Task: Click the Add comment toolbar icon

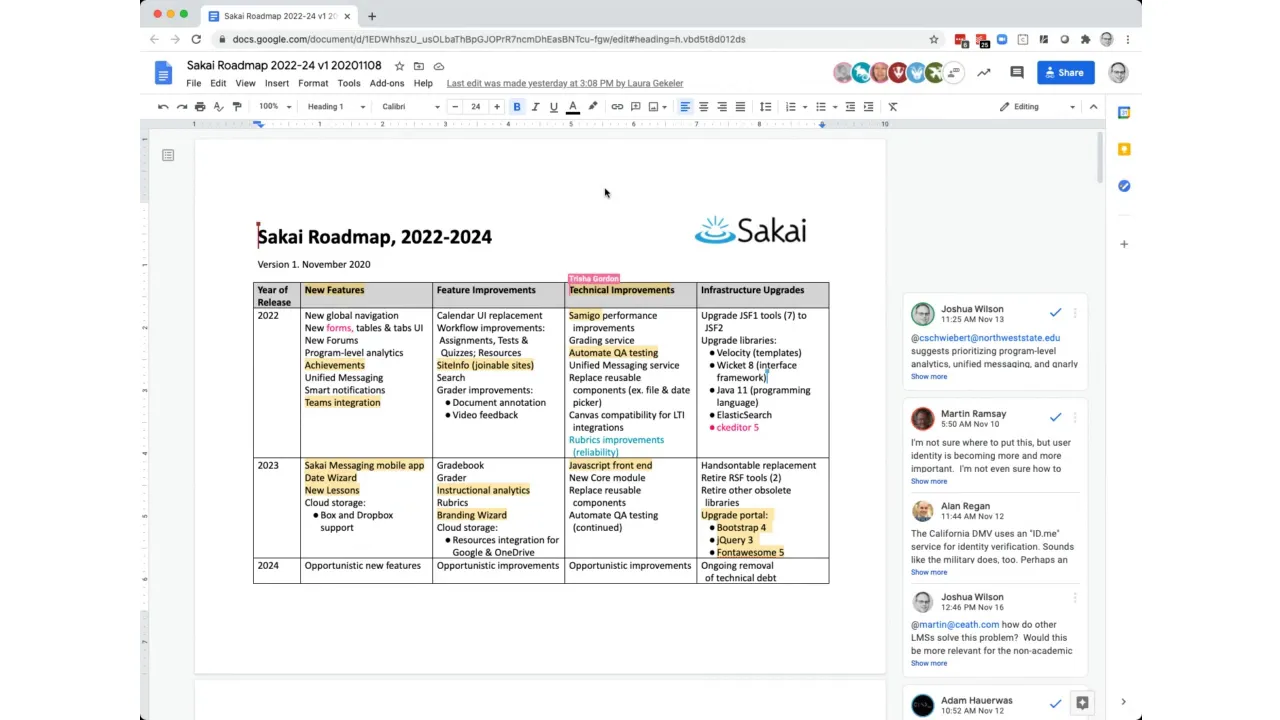Action: coord(635,106)
